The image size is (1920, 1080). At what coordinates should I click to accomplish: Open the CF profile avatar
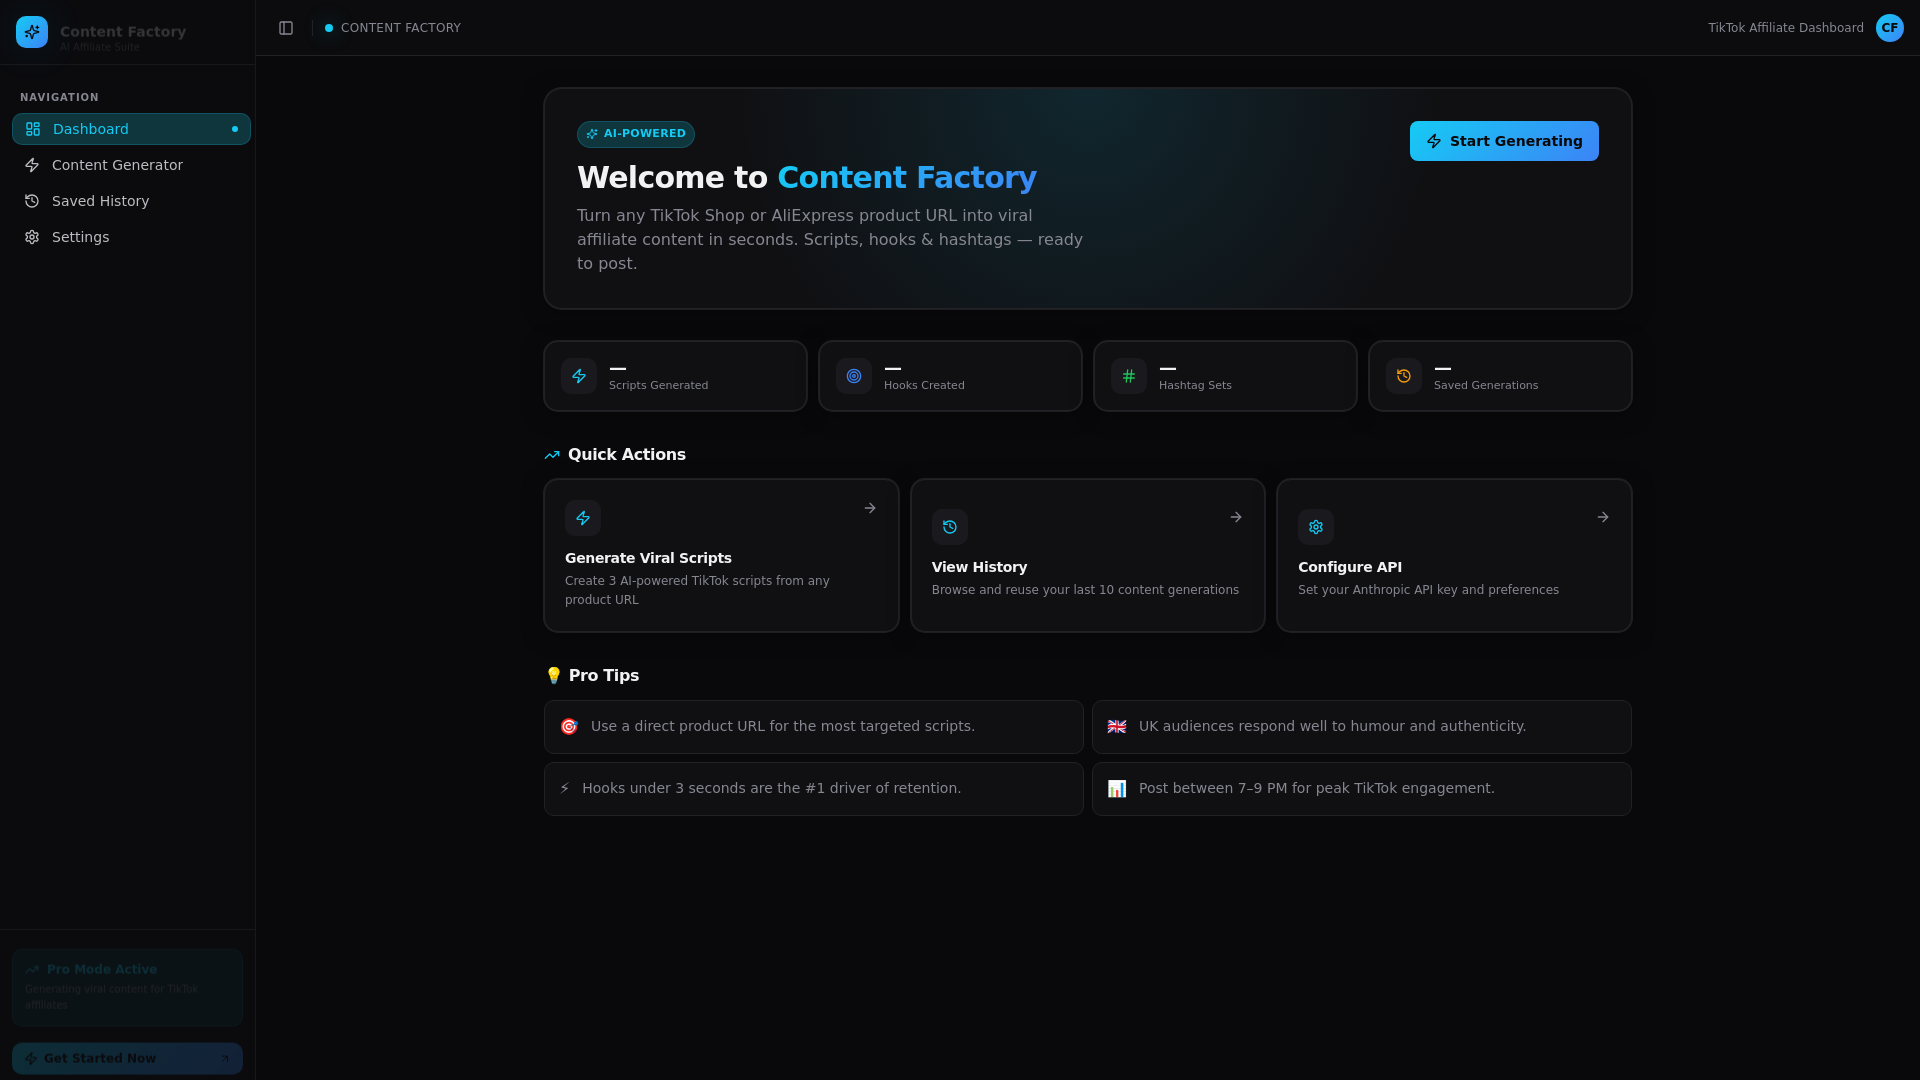(x=1890, y=28)
